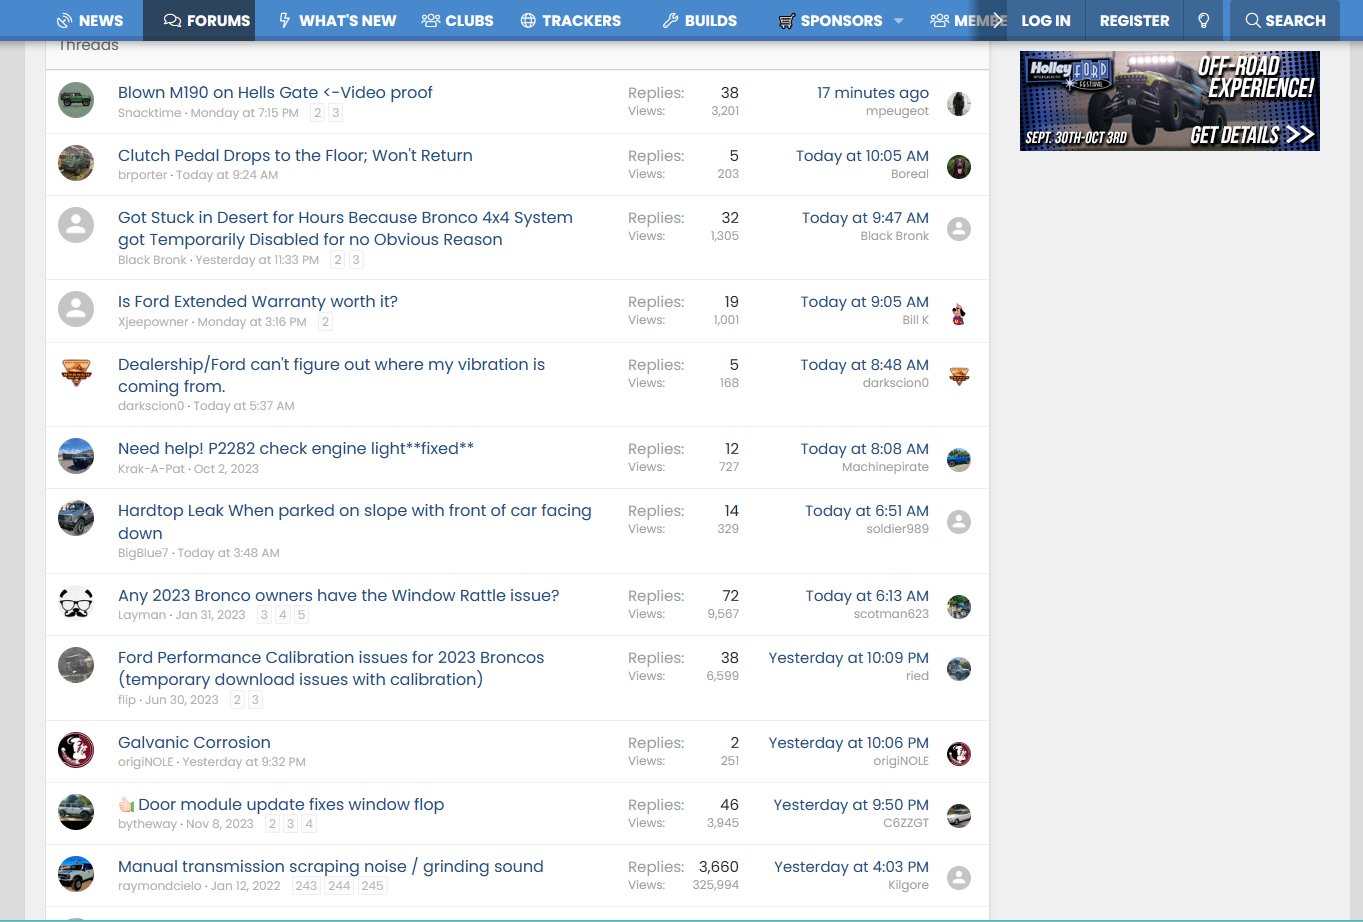Open BigBlue7's avatar on Hardtop Leak thread
Screen dimensions: 1363x922
point(76,518)
